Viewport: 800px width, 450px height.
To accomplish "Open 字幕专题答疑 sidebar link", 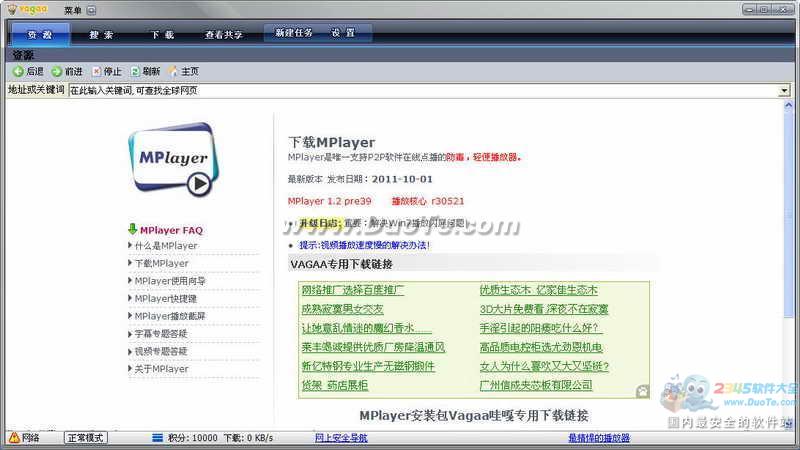I will 161,334.
